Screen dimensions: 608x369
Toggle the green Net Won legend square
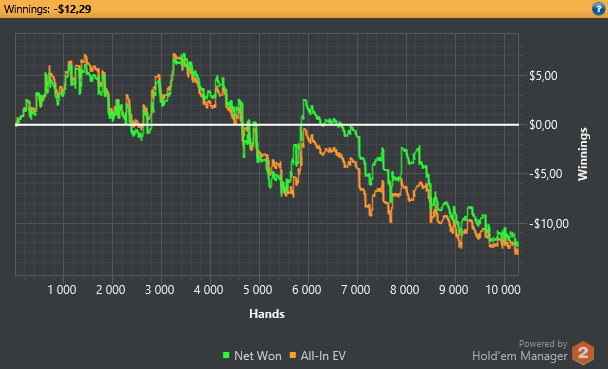(226, 355)
